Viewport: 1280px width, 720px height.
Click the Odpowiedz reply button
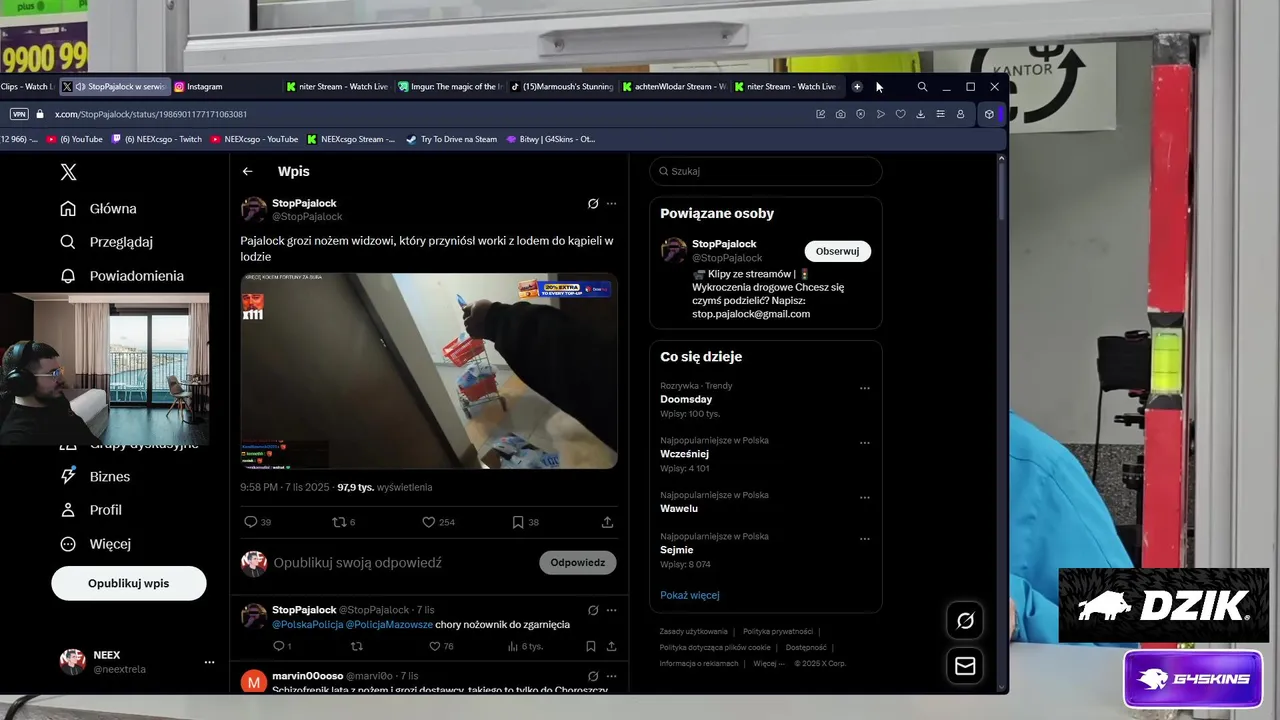578,562
